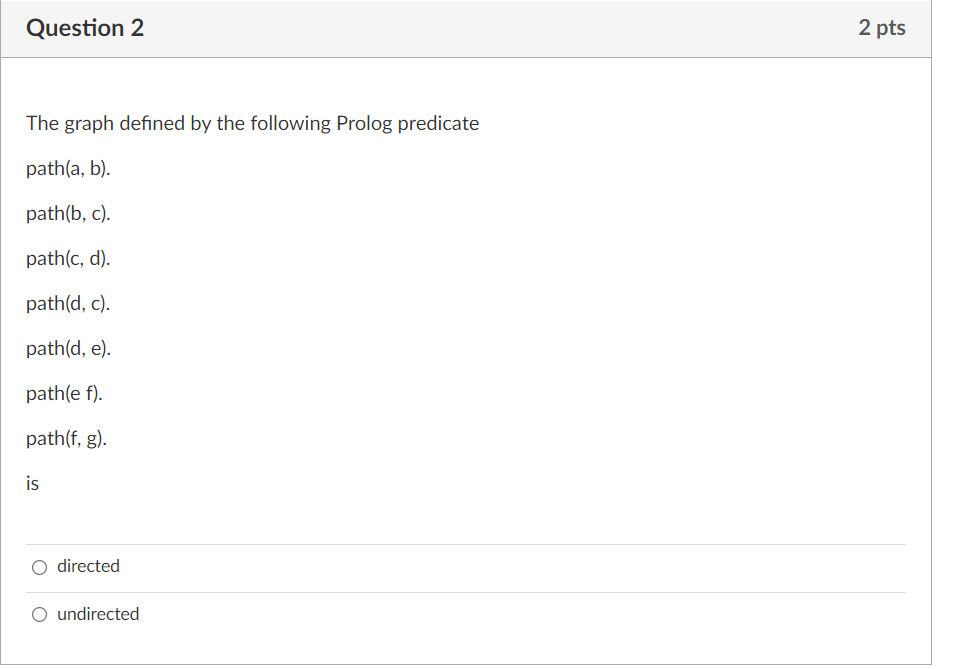Click the line "path(e f)."

[64, 393]
